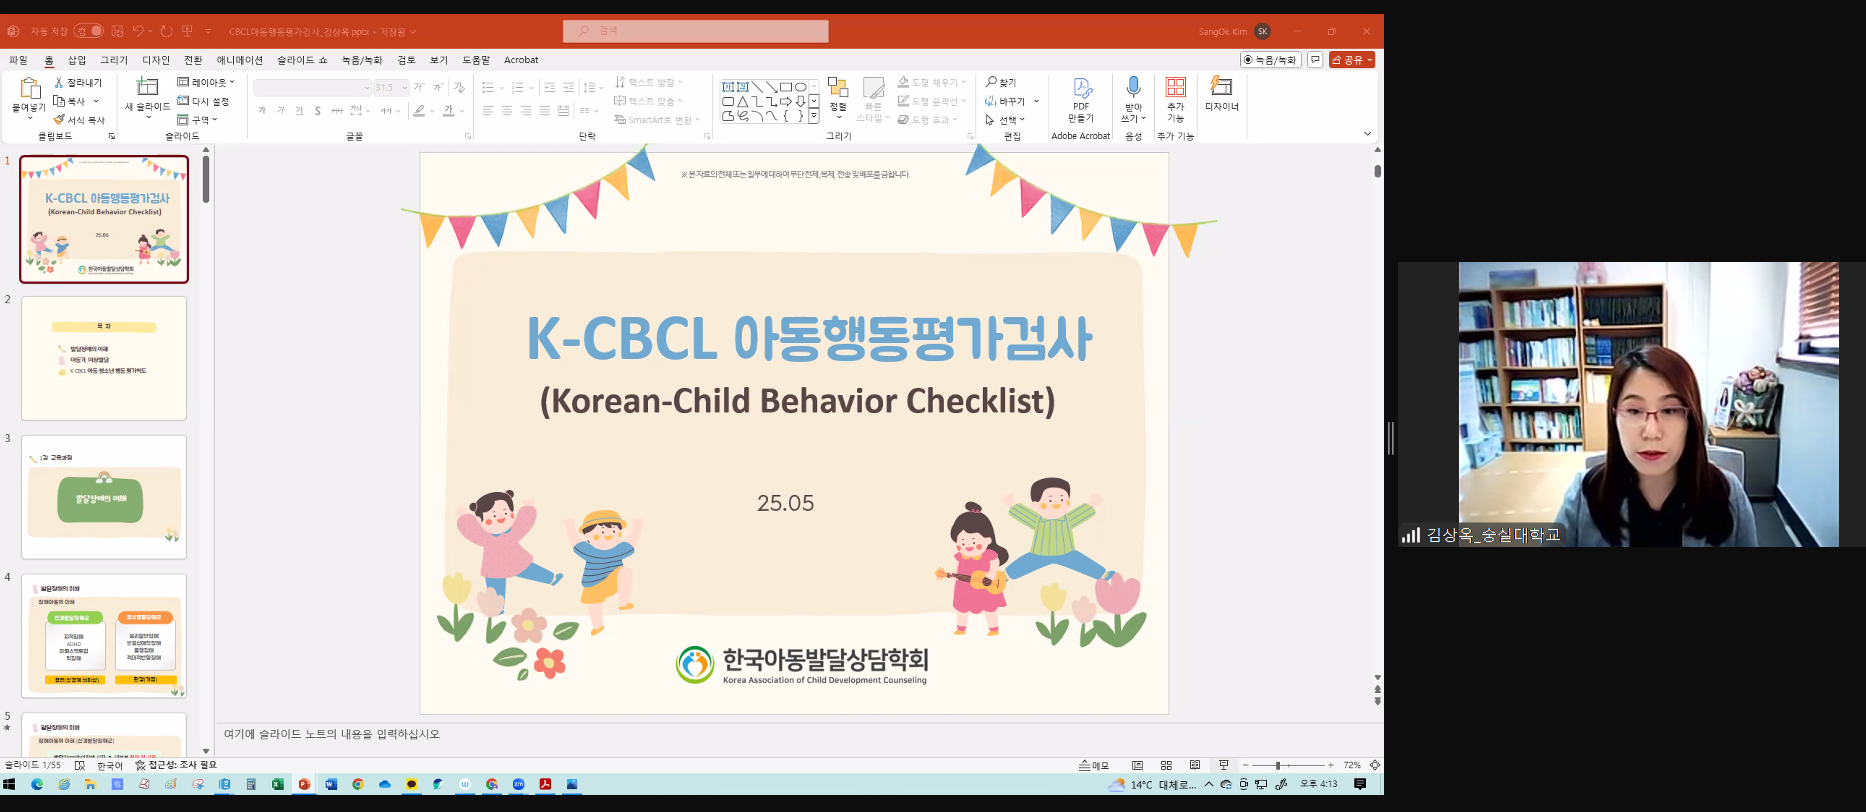Click the 다시 설정 (Reset) button

[203, 101]
